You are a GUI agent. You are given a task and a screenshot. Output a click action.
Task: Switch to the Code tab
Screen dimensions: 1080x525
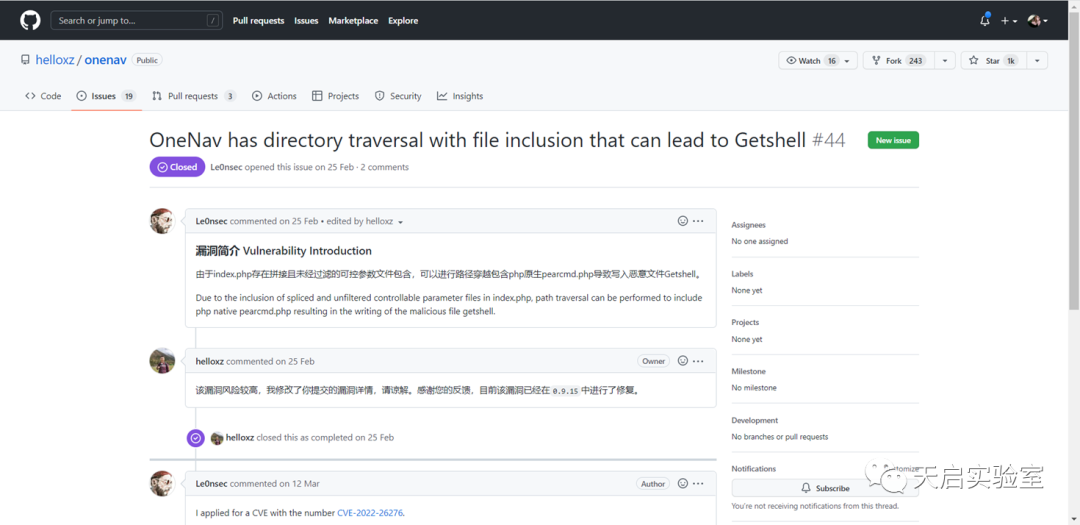point(43,96)
